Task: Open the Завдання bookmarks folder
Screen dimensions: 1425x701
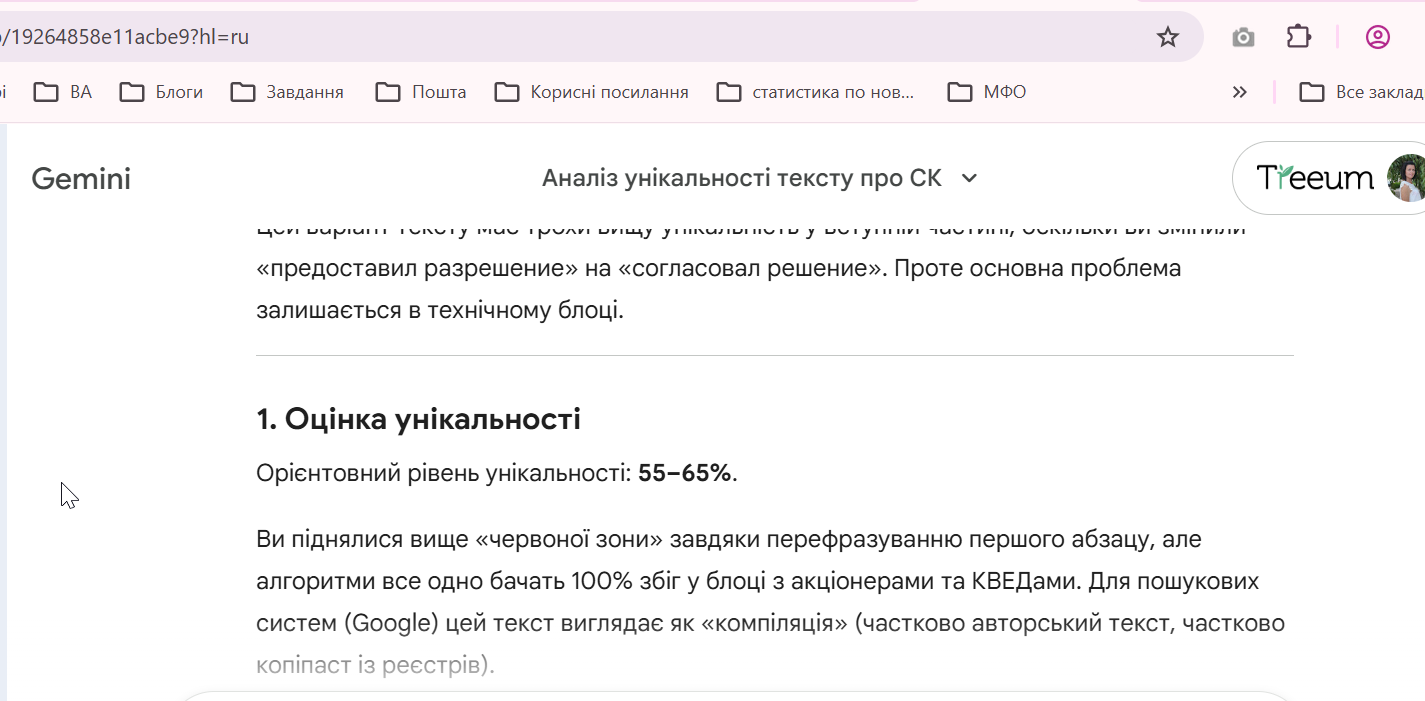Action: (x=287, y=92)
